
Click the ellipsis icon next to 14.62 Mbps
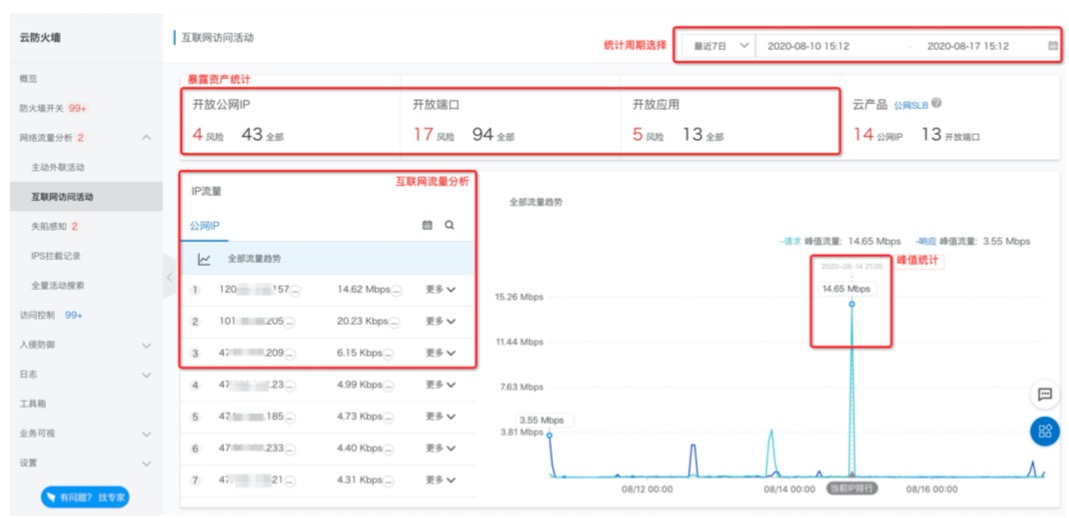[396, 290]
